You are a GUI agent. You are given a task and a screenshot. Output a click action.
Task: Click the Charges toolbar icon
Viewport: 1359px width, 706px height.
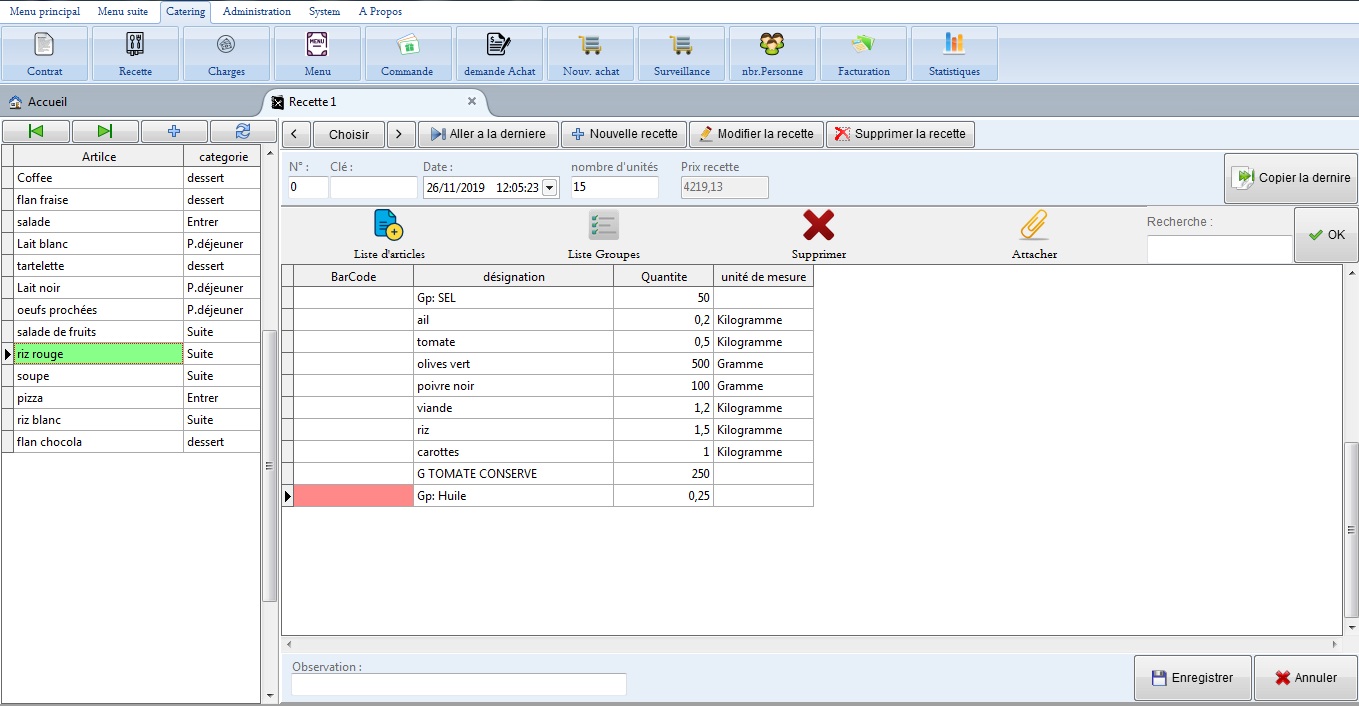click(x=226, y=46)
